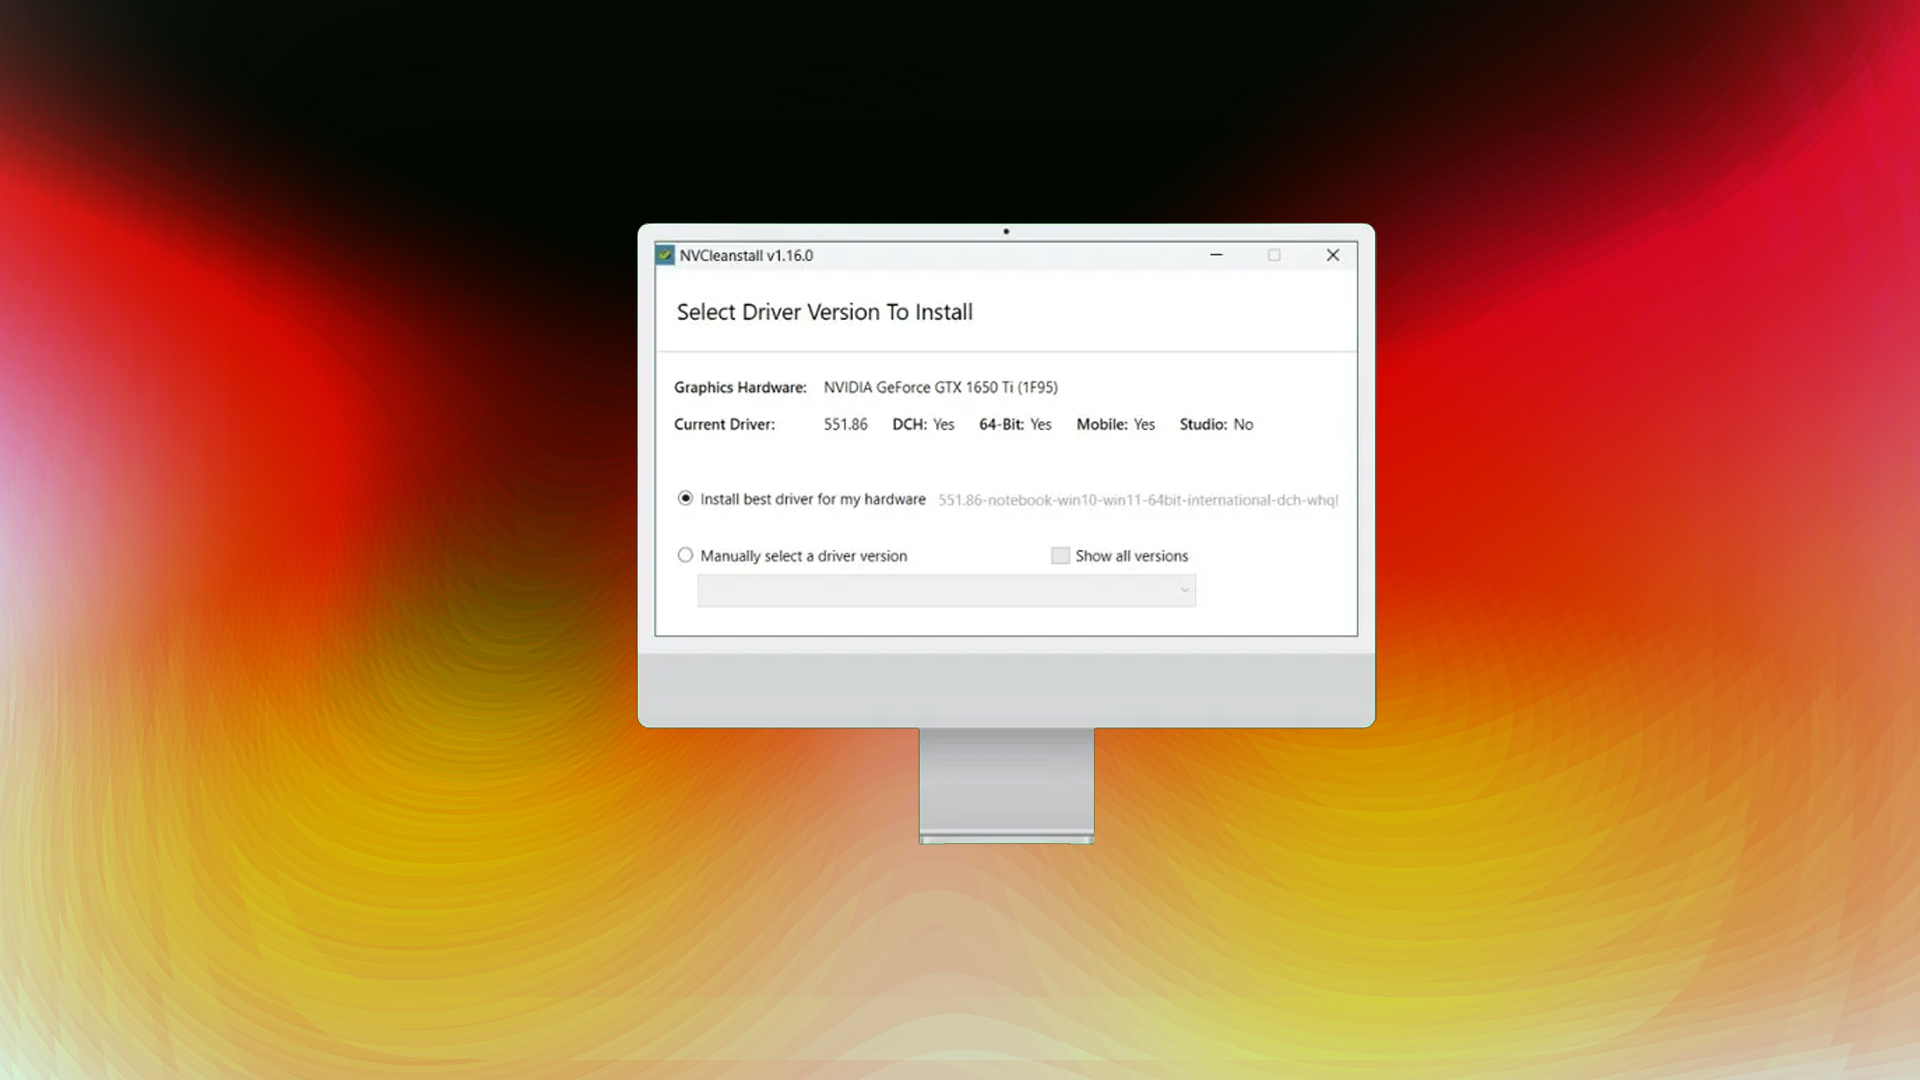Choose 'Manually select a driver version' radio button

click(685, 555)
